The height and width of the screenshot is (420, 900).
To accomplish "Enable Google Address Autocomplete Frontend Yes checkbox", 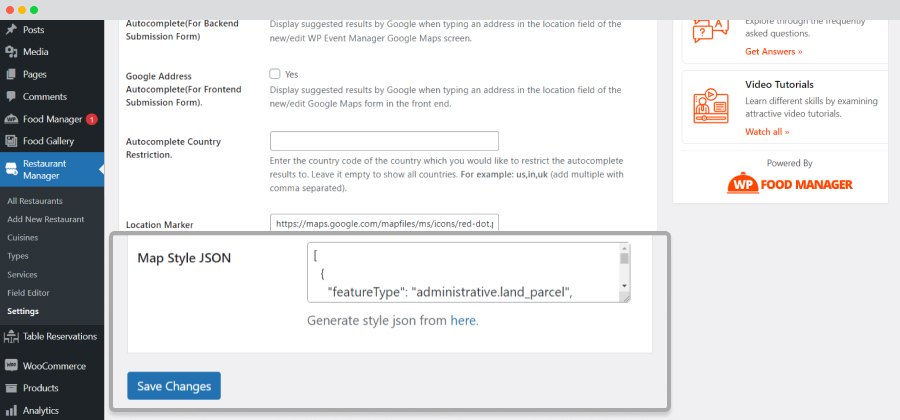I will 275,74.
